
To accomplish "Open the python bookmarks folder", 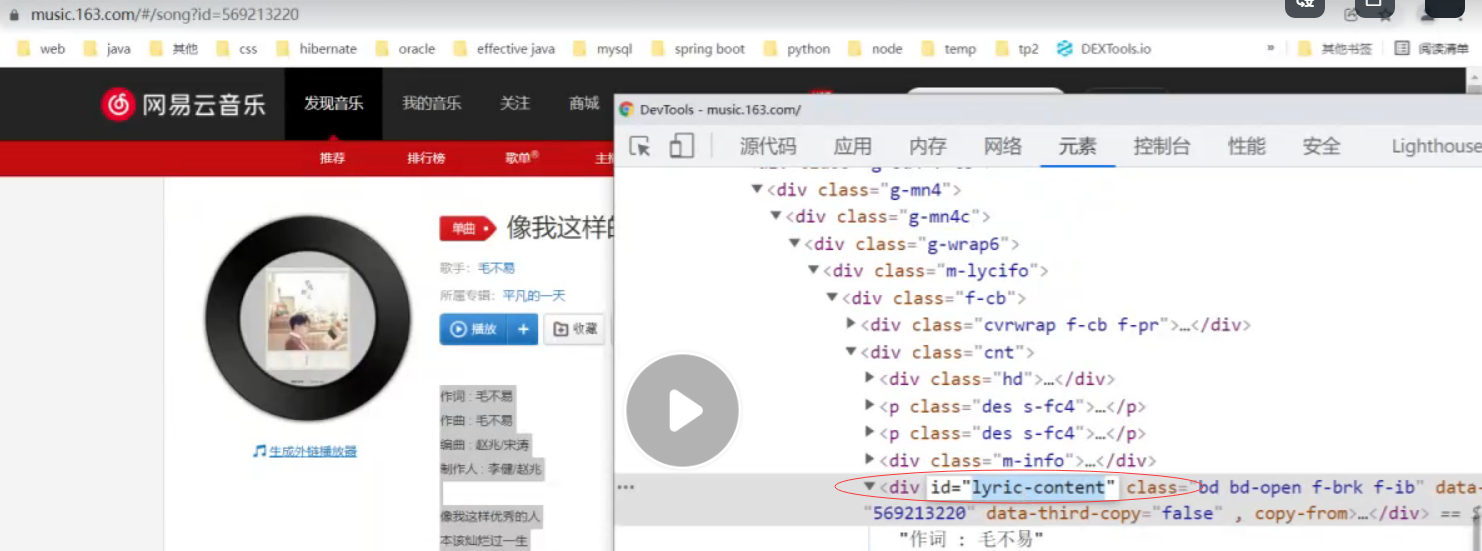I will [797, 48].
